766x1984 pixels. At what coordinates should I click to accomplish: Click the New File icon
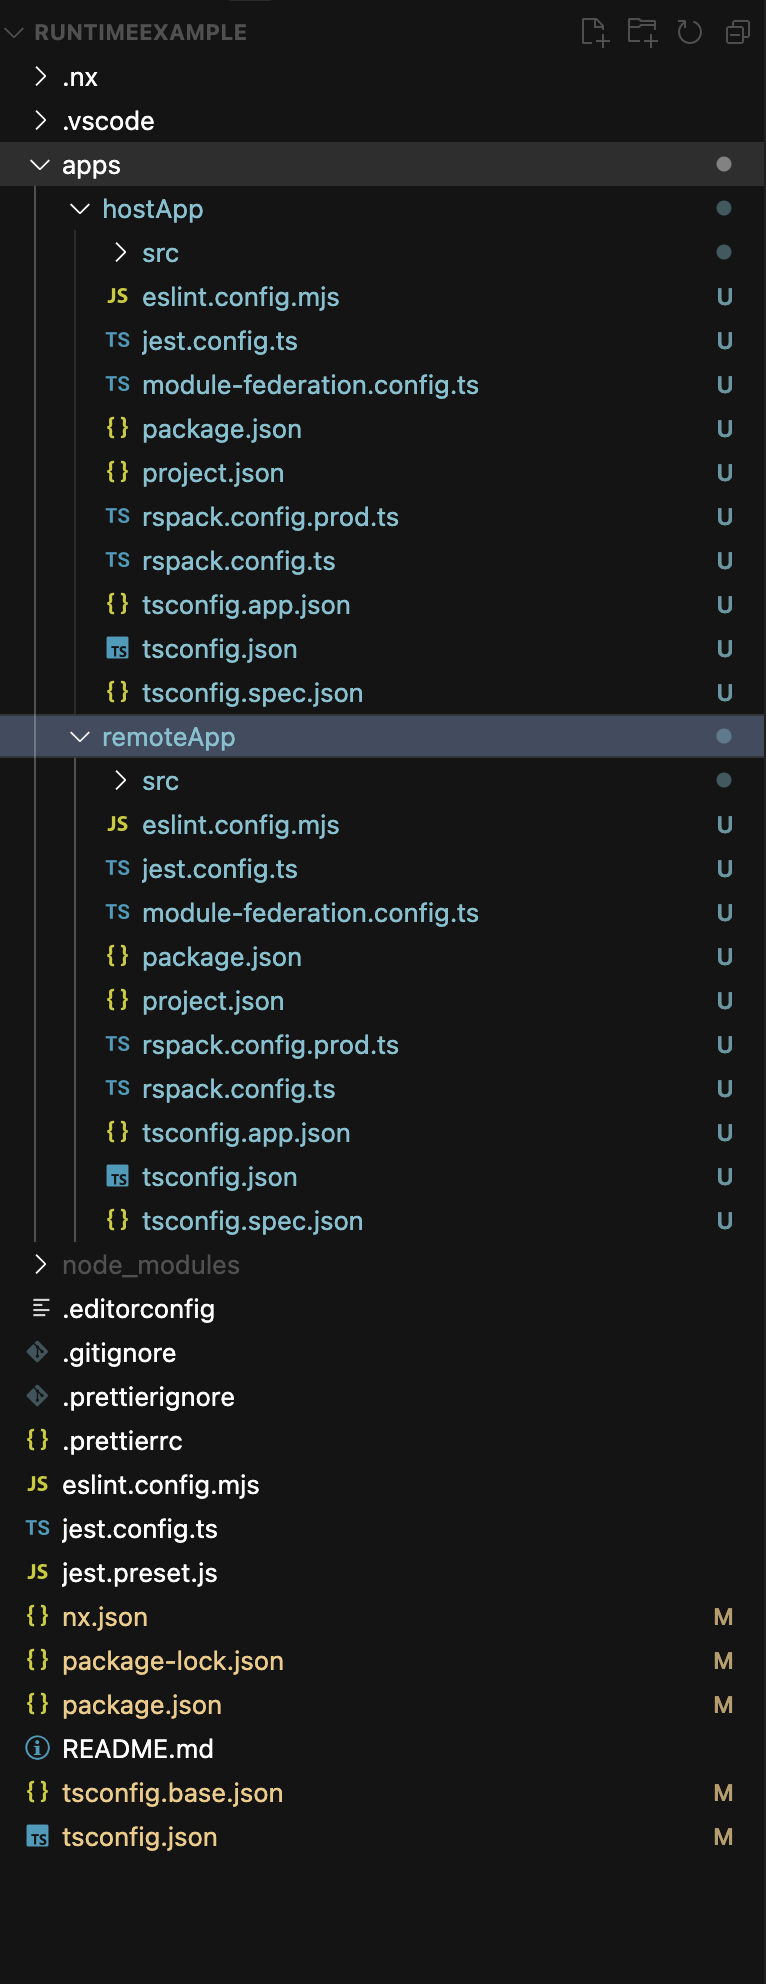(x=594, y=32)
